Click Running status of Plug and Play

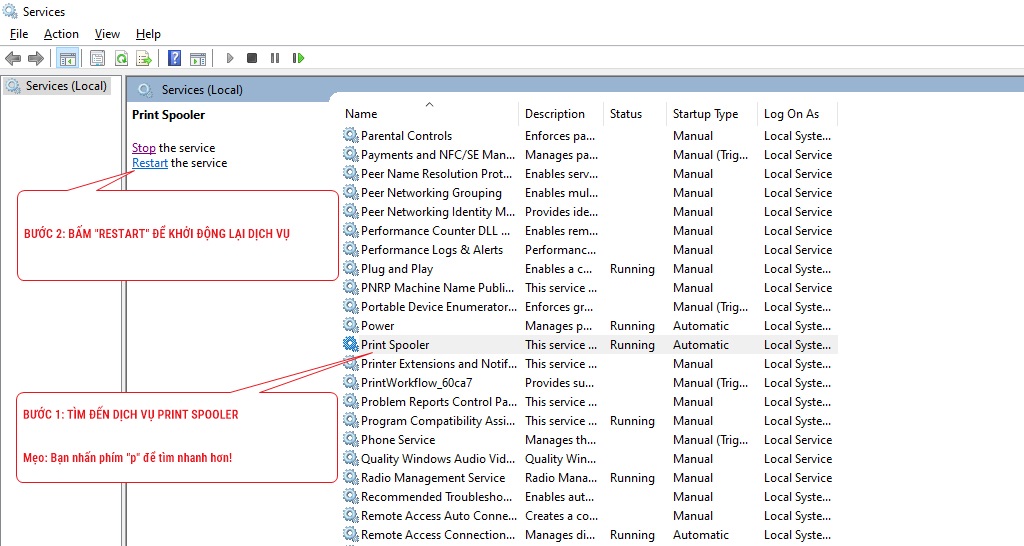click(632, 269)
